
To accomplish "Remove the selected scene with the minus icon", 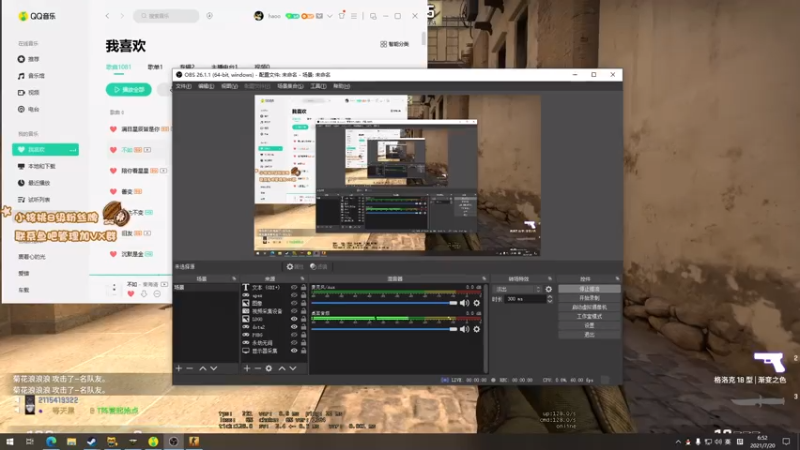I will tap(190, 368).
